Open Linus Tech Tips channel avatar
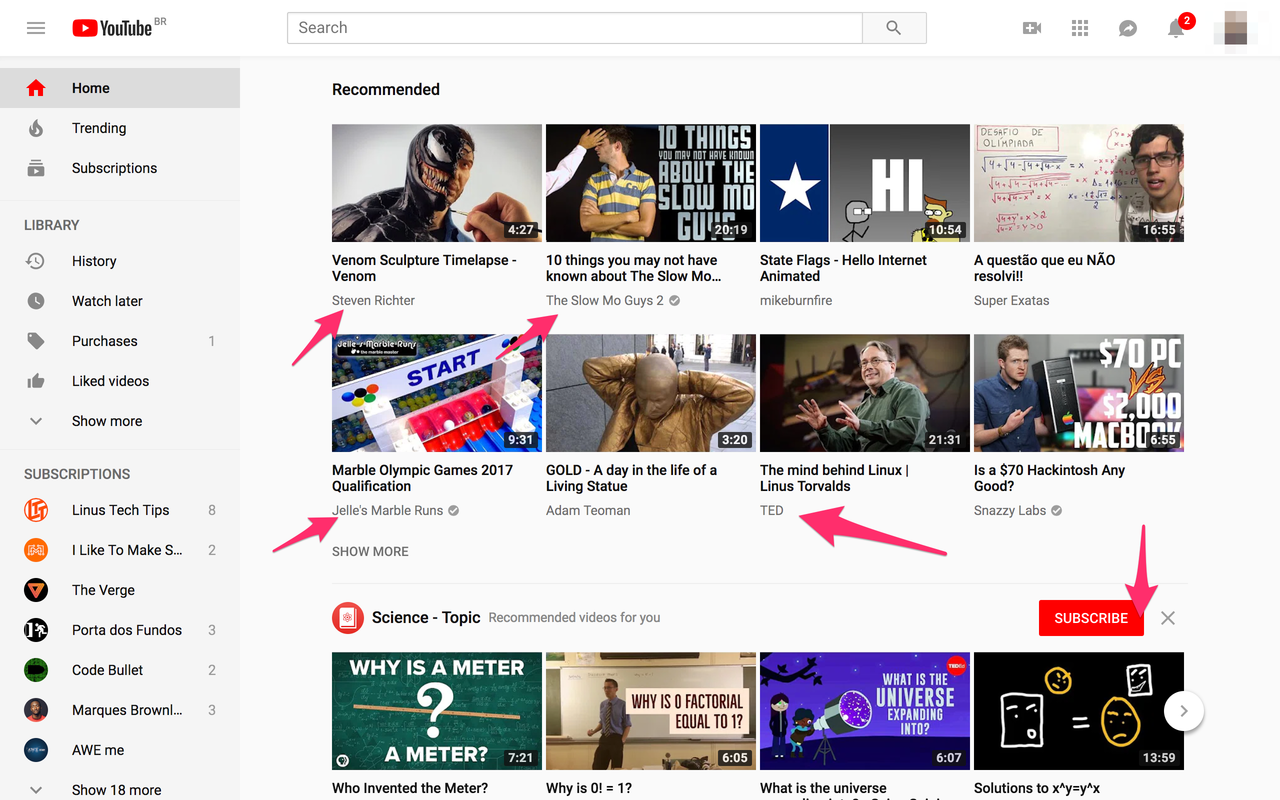The image size is (1280, 800). pyautogui.click(x=36, y=510)
